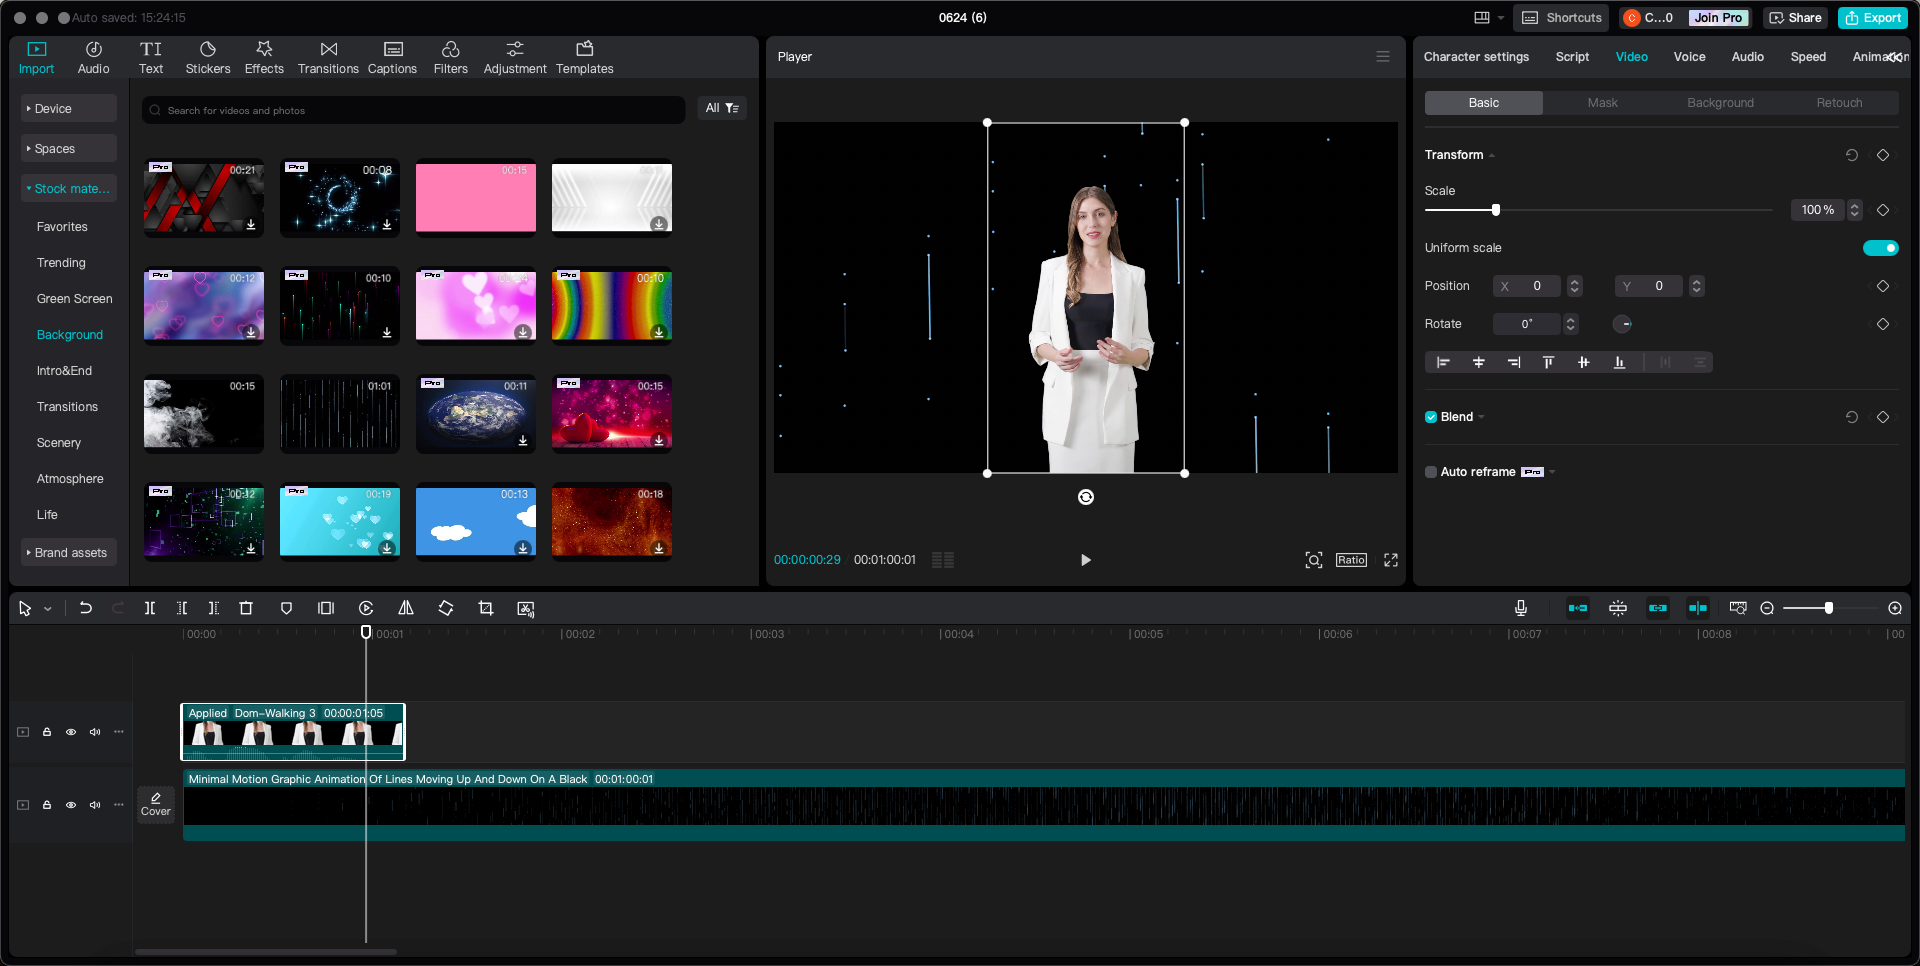The height and width of the screenshot is (966, 1920).
Task: Enable the Auto reframe checkbox
Action: pyautogui.click(x=1430, y=472)
